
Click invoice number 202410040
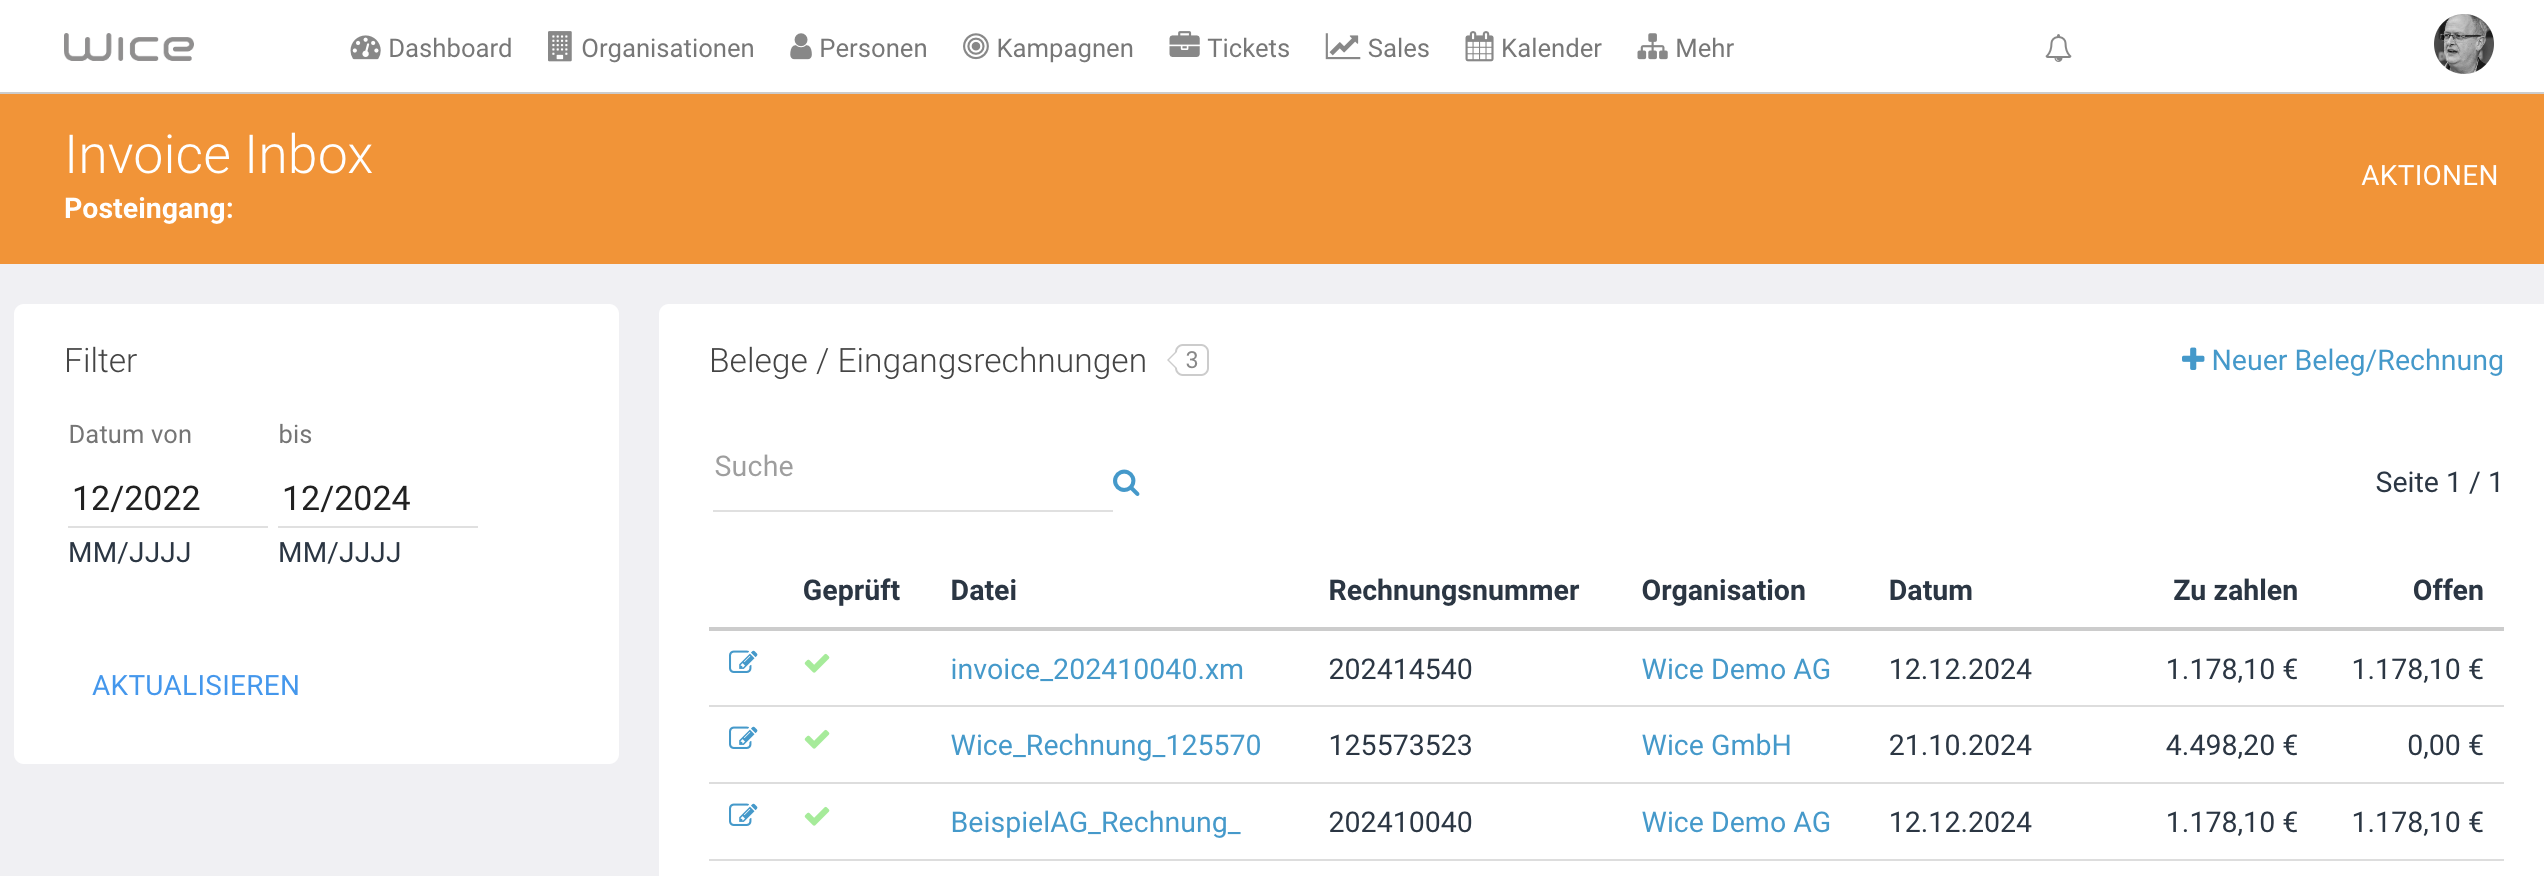[1400, 822]
